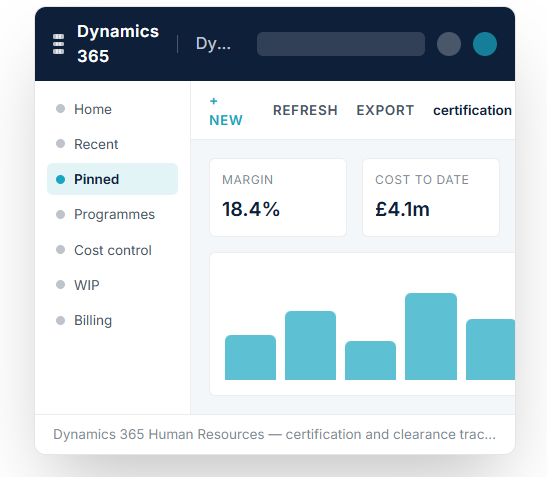Select the second bar in the chart
This screenshot has height=477, width=547.
[x=310, y=345]
